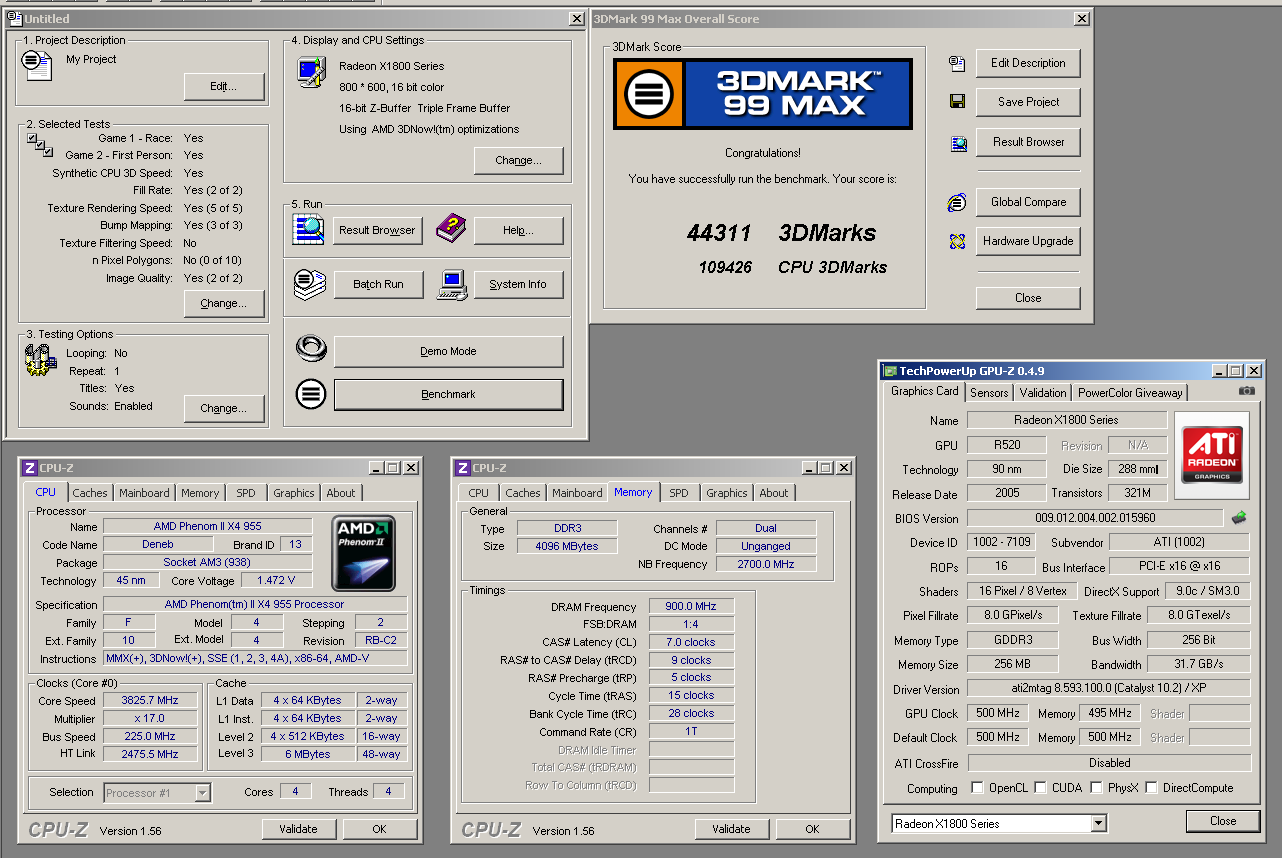Click the Help book question-mark icon
This screenshot has width=1282, height=858.
451,229
